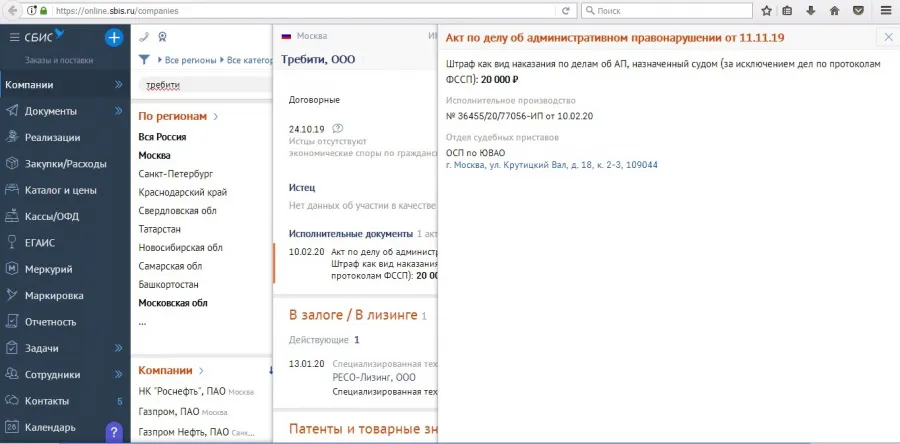900x444 pixels.
Task: Open Отчетность section
Action: (51, 322)
